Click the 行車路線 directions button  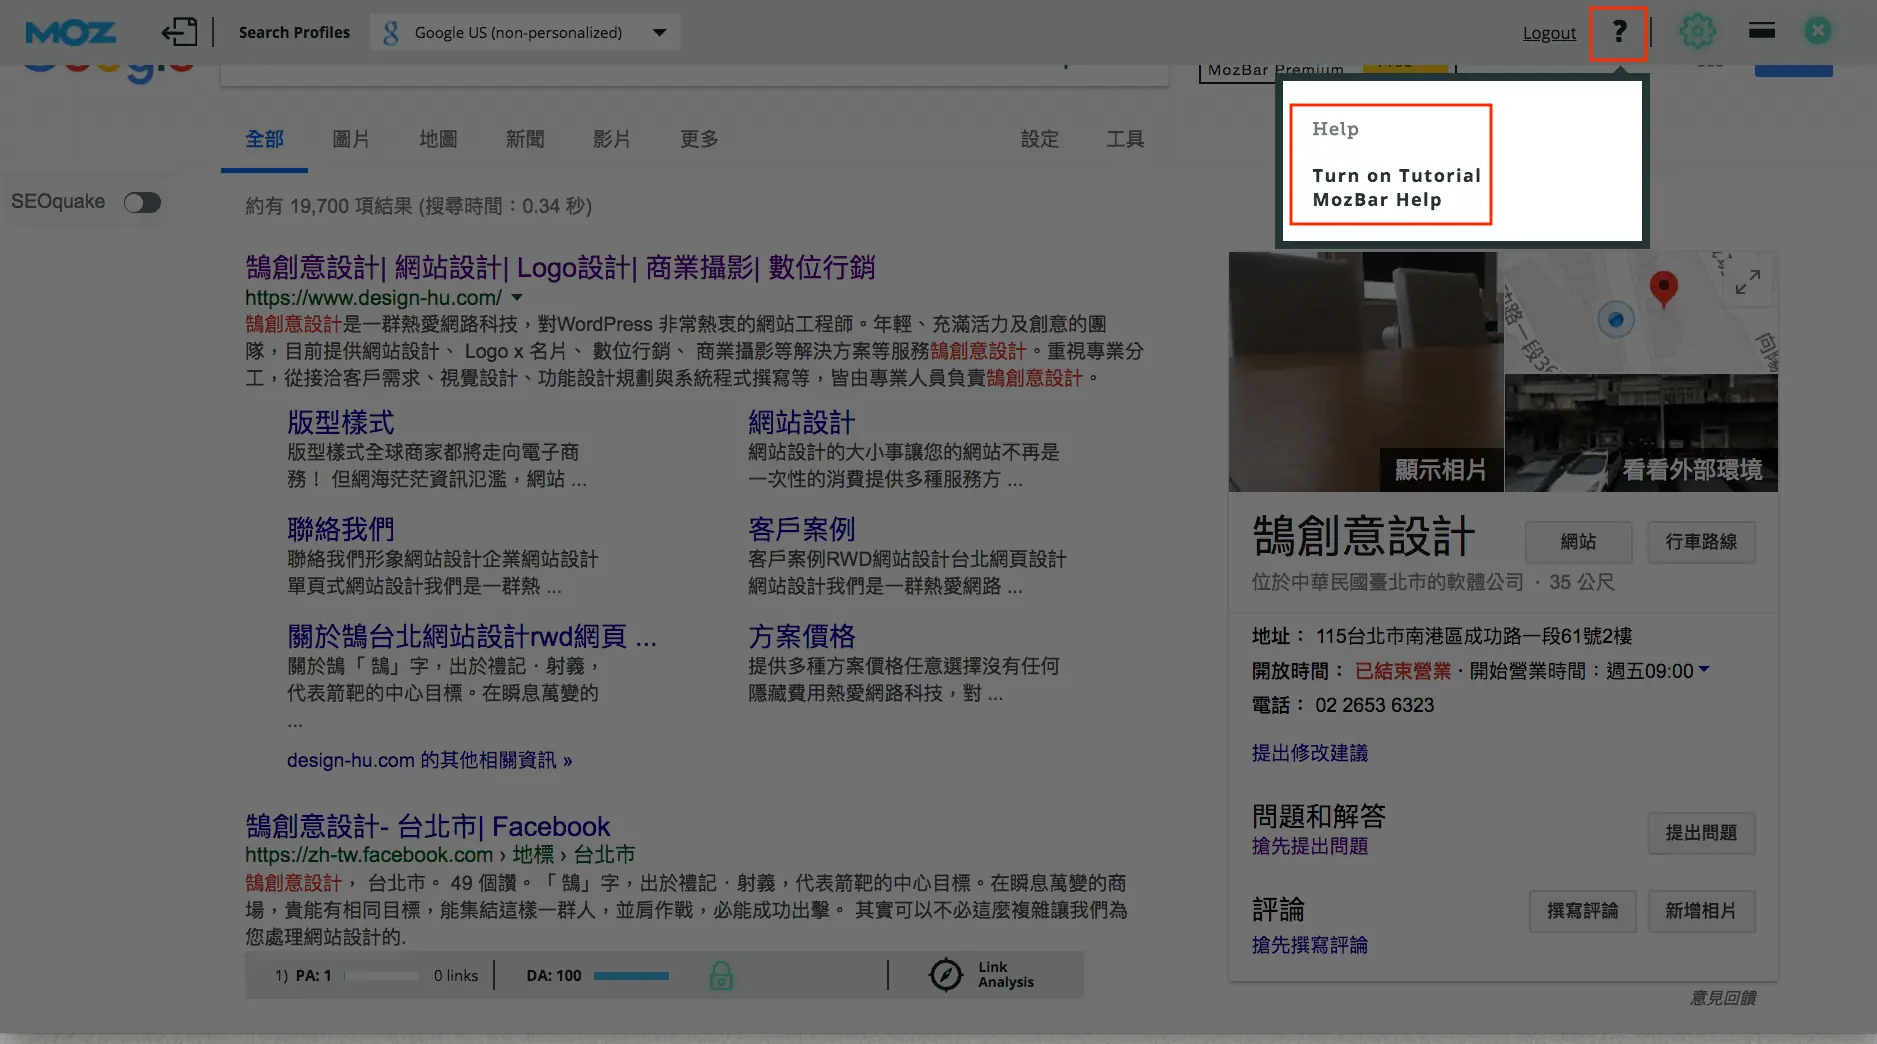pyautogui.click(x=1701, y=542)
